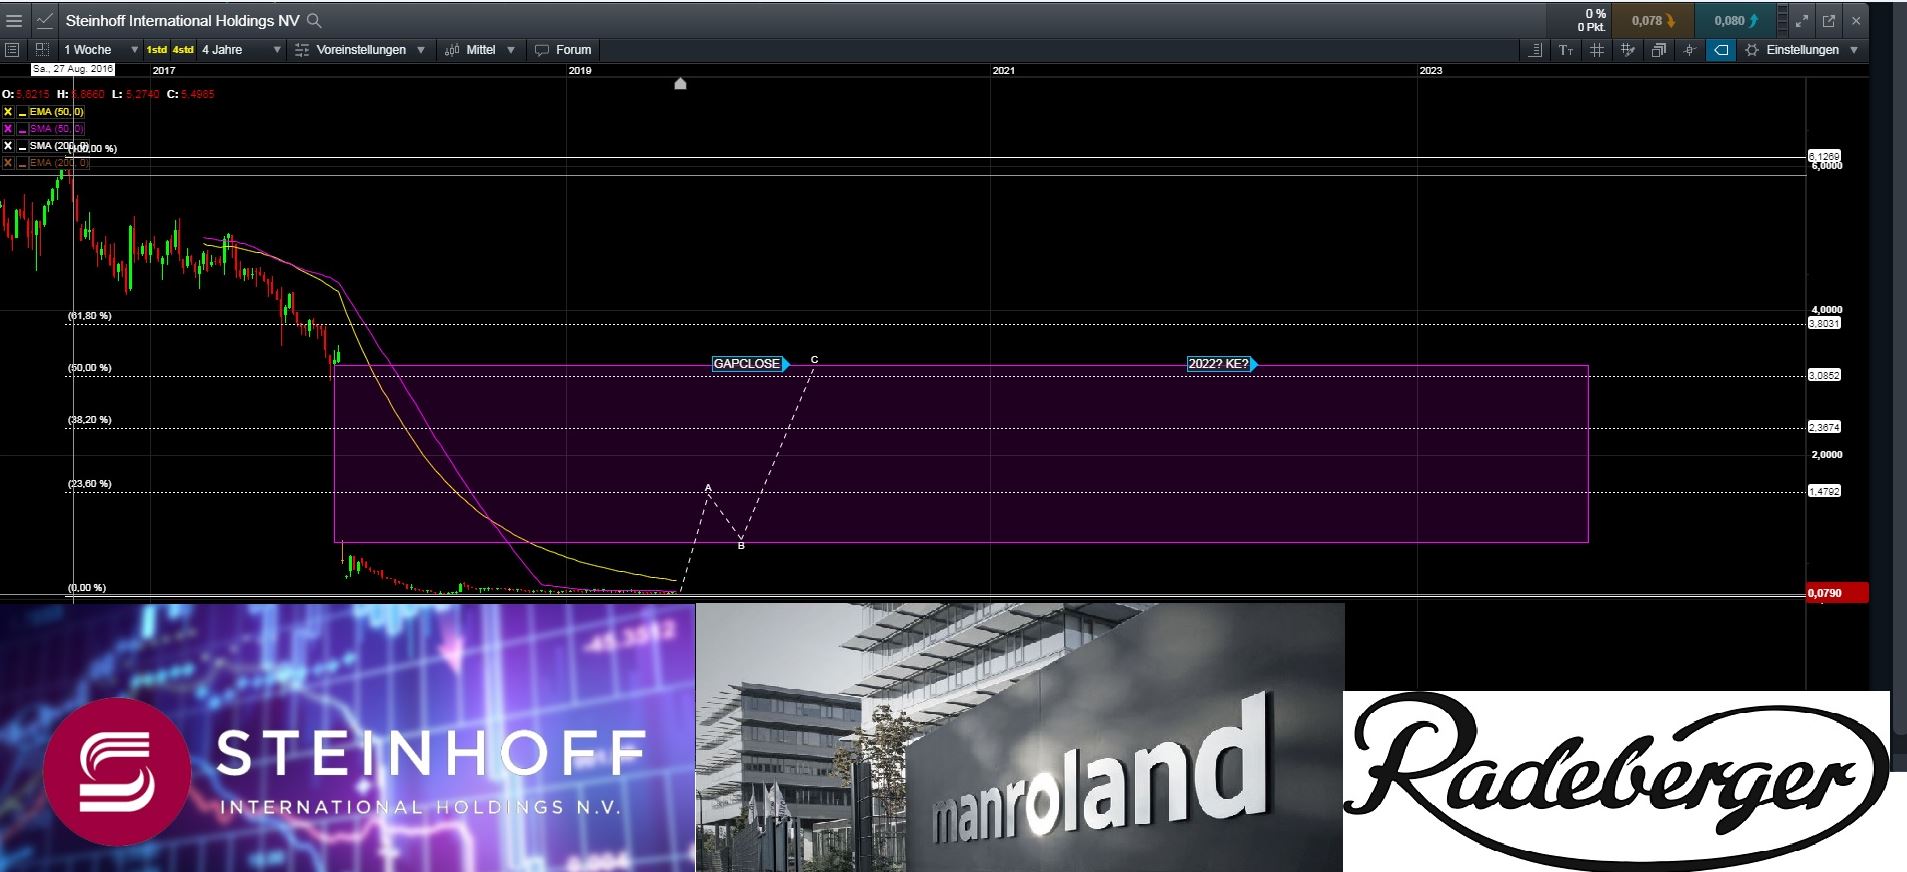Open the list panel icon
1907x872 pixels.
coord(12,49)
